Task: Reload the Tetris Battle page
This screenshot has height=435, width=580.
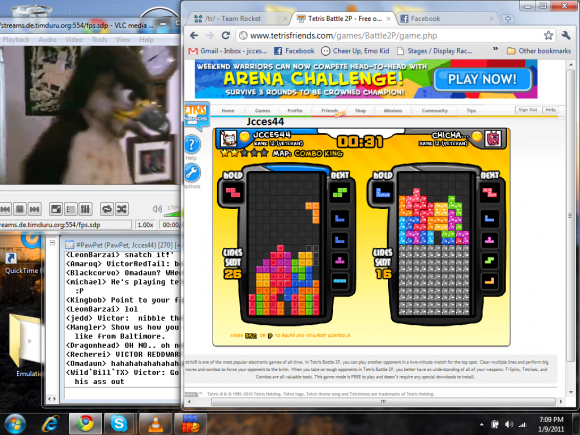Action: click(x=226, y=36)
